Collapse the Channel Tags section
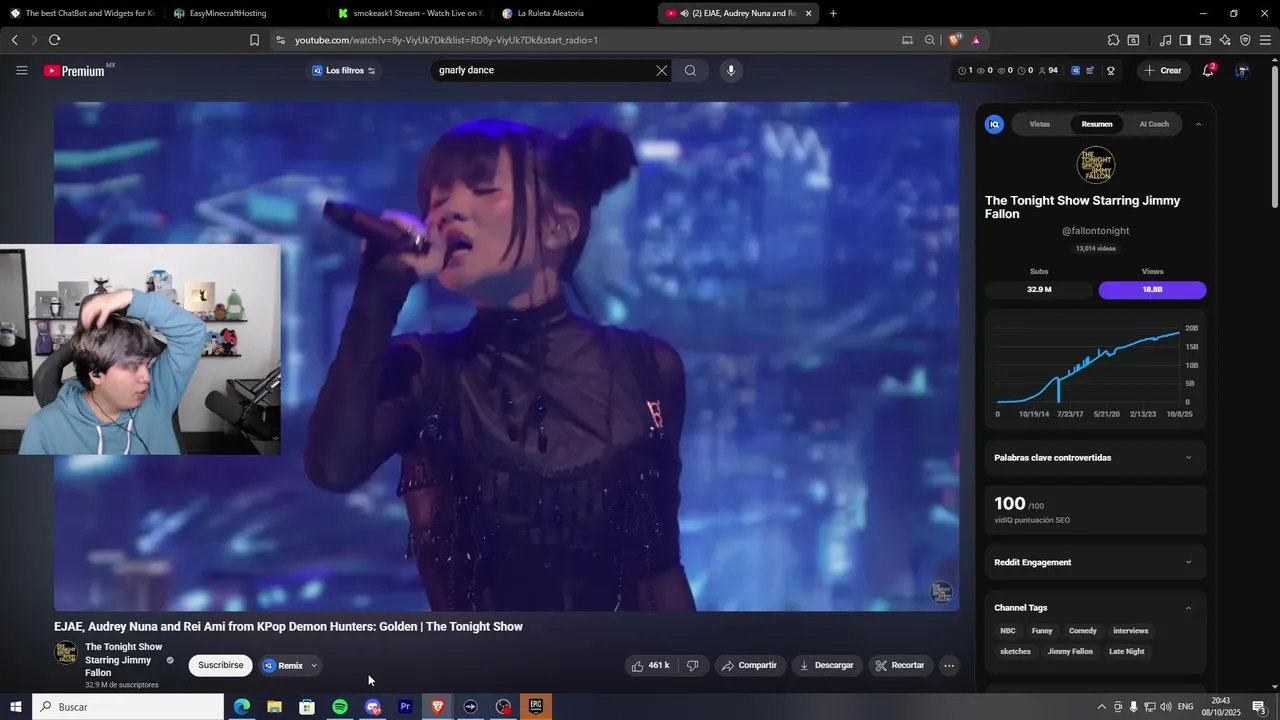Image resolution: width=1280 pixels, height=720 pixels. pos(1188,608)
